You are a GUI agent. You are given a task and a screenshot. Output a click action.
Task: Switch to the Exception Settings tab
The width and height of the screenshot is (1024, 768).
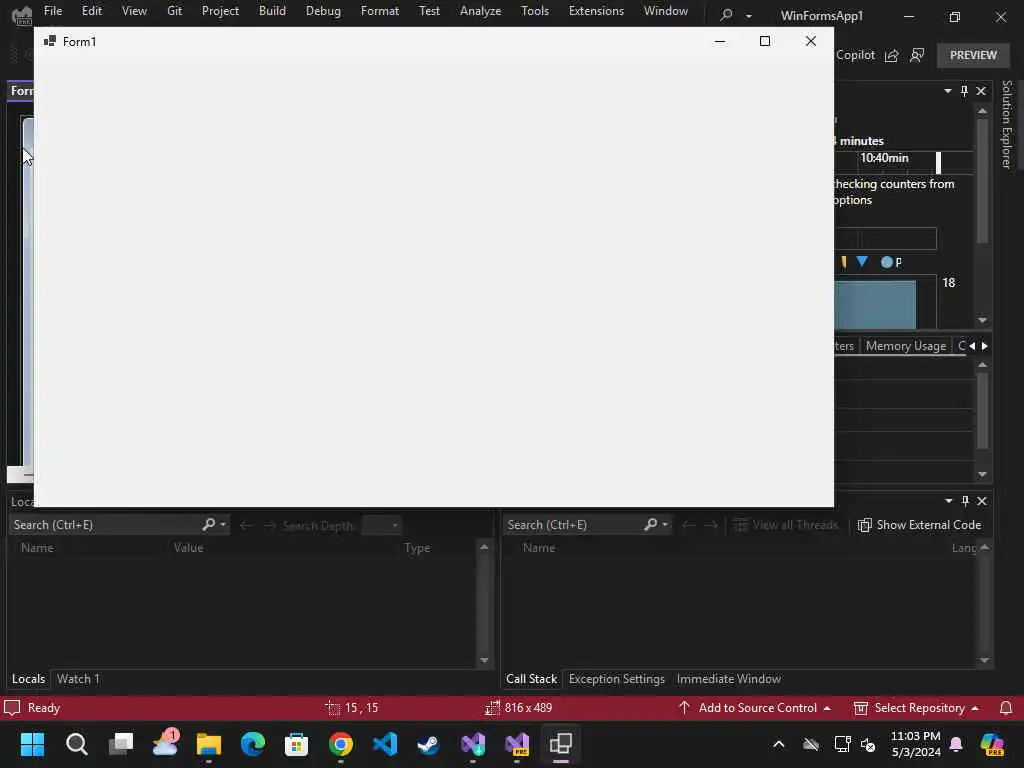coord(616,679)
